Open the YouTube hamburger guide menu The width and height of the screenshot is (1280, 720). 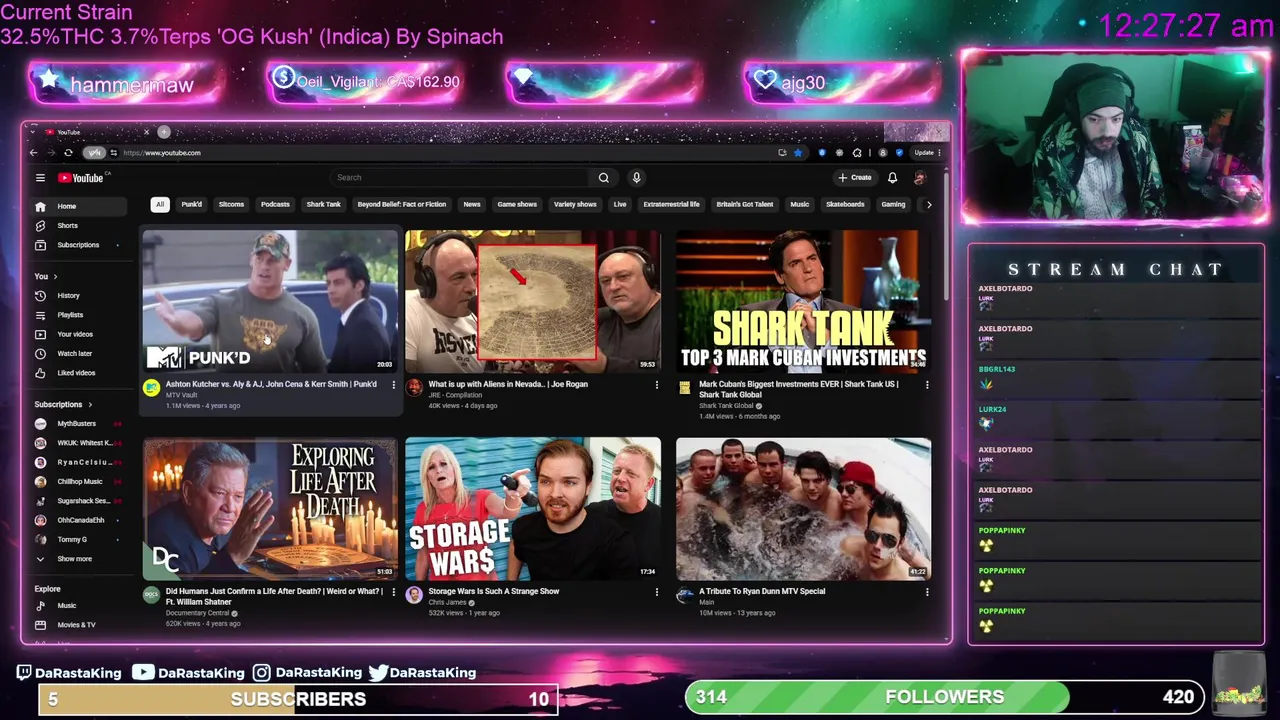[40, 178]
